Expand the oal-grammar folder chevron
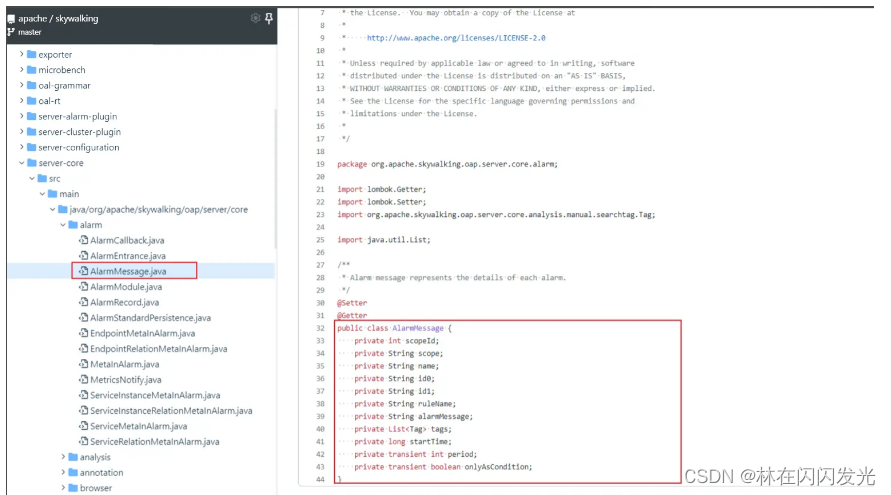Image resolution: width=891 pixels, height=495 pixels. [22, 85]
